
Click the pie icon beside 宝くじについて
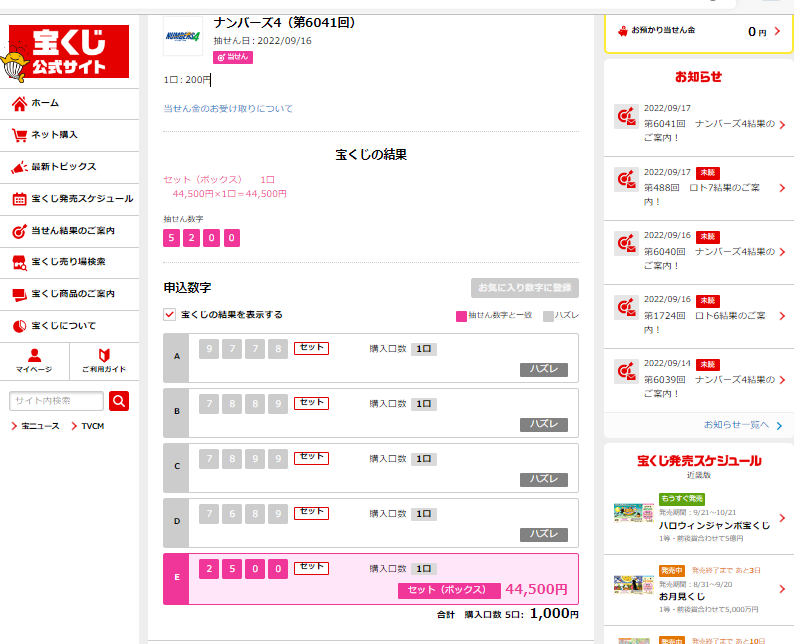[x=19, y=327]
